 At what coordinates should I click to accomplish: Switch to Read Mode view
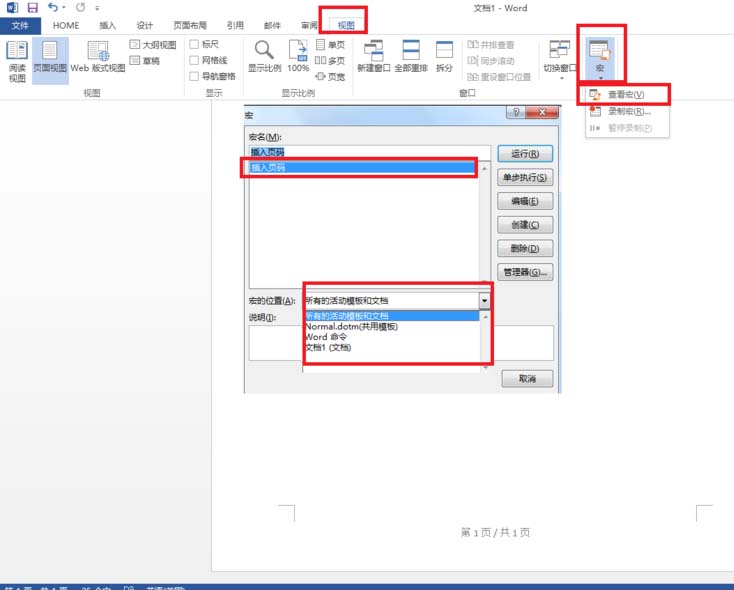point(17,61)
